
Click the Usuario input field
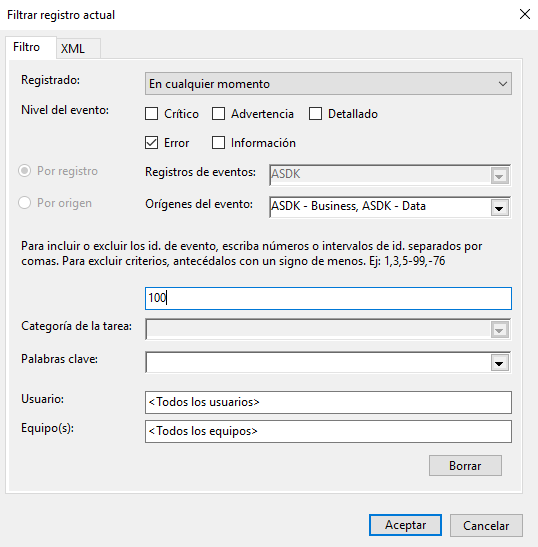click(x=328, y=402)
